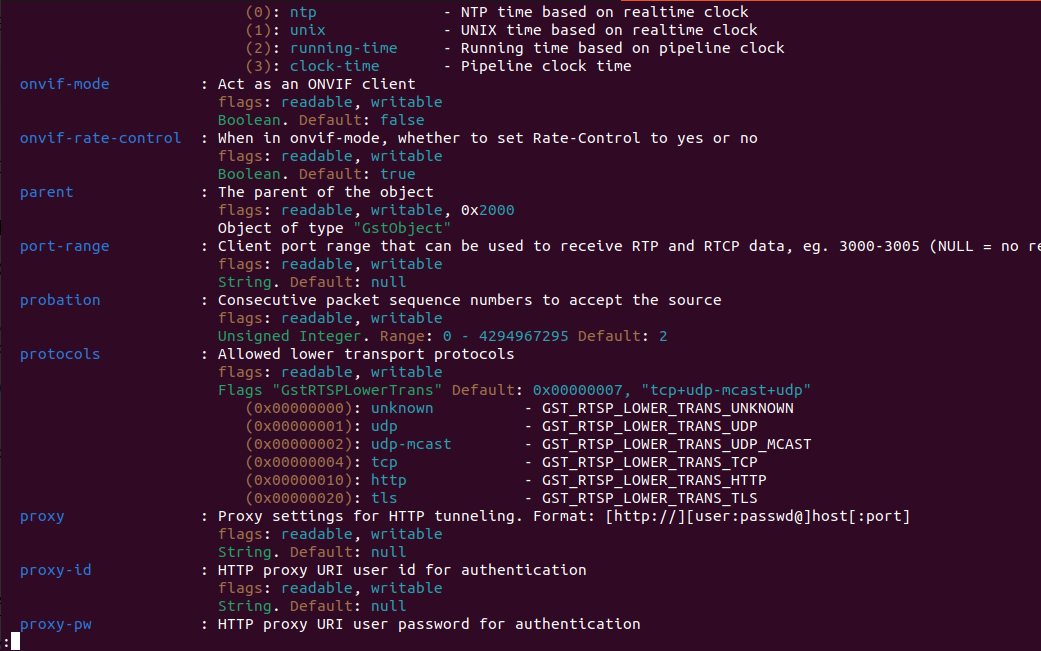Click the protocols property name
The height and width of the screenshot is (651, 1041).
(x=60, y=354)
